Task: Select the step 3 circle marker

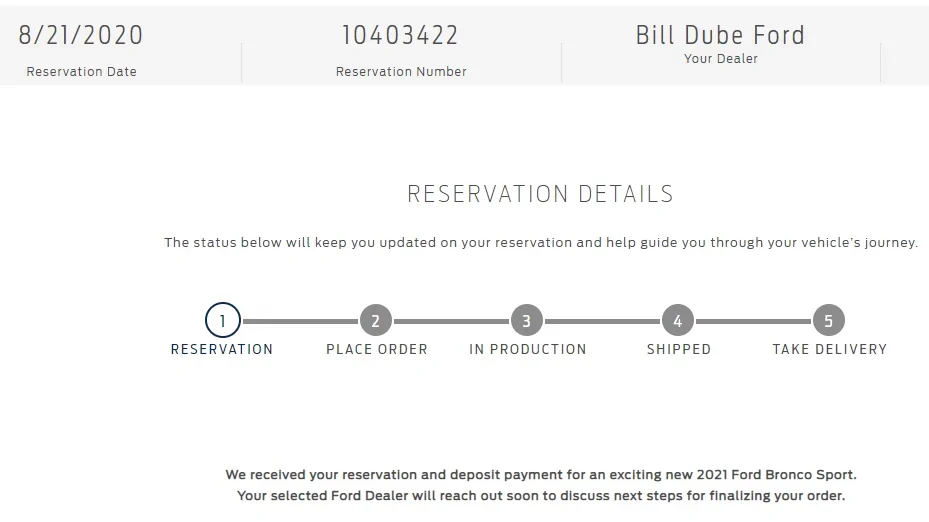Action: tap(527, 321)
